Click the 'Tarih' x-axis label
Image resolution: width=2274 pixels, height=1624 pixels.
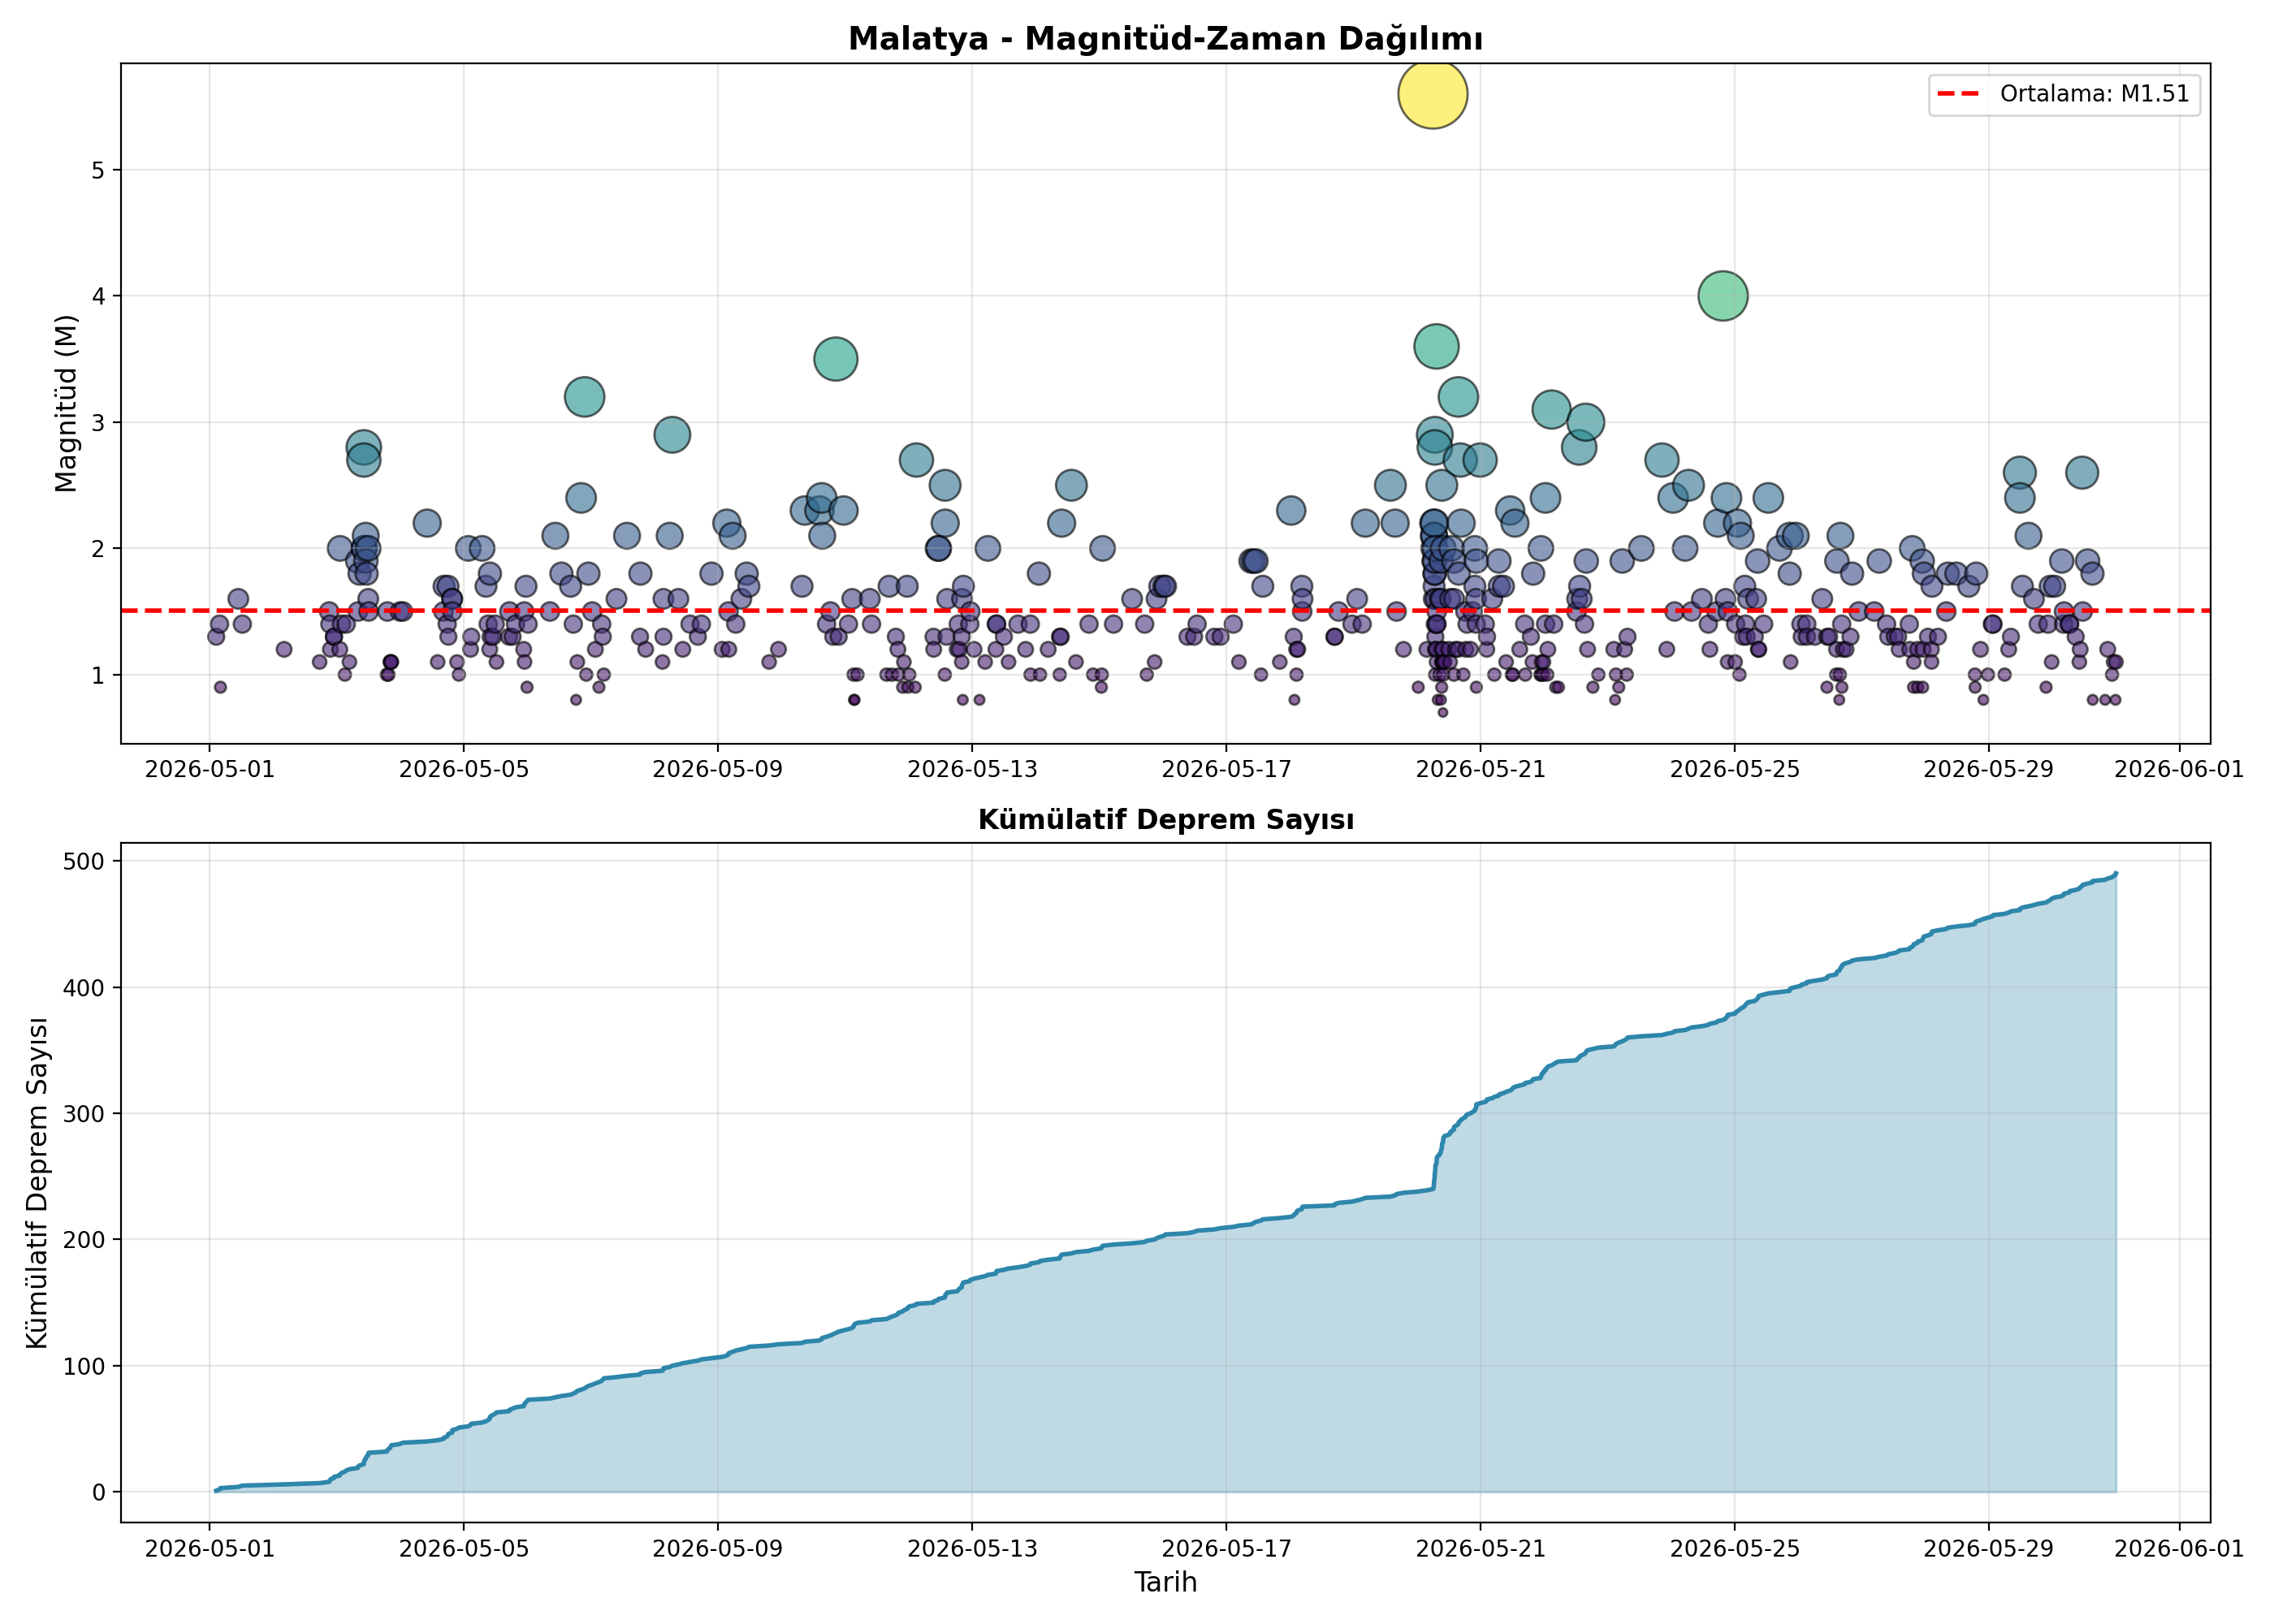tap(1165, 1582)
